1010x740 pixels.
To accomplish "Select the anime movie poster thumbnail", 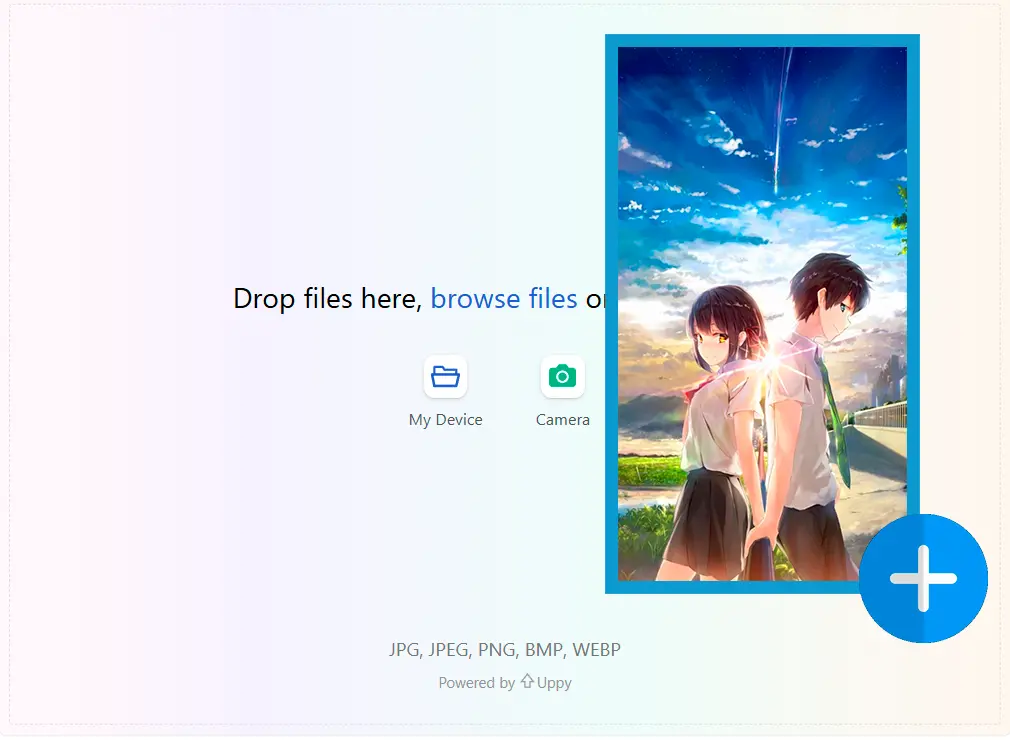I will point(762,312).
